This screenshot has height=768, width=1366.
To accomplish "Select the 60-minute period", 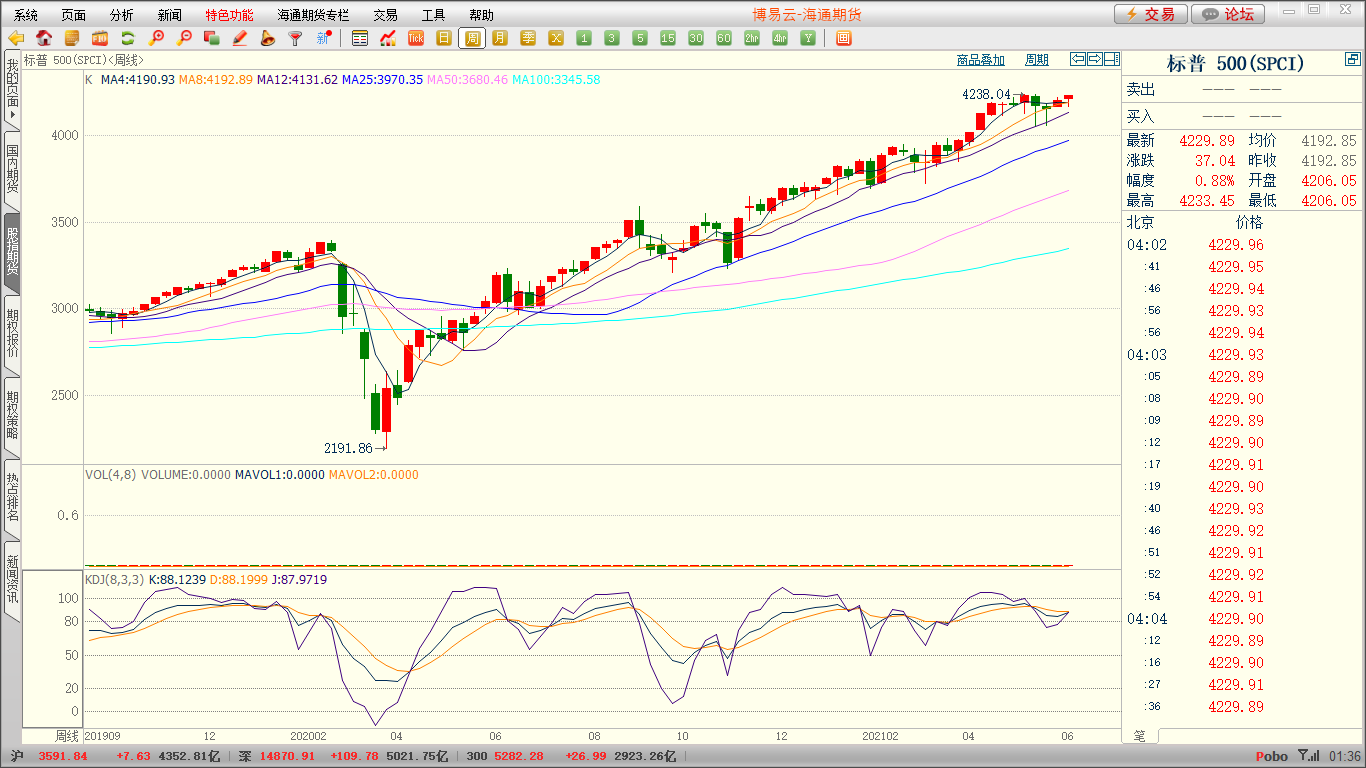I will coord(724,38).
